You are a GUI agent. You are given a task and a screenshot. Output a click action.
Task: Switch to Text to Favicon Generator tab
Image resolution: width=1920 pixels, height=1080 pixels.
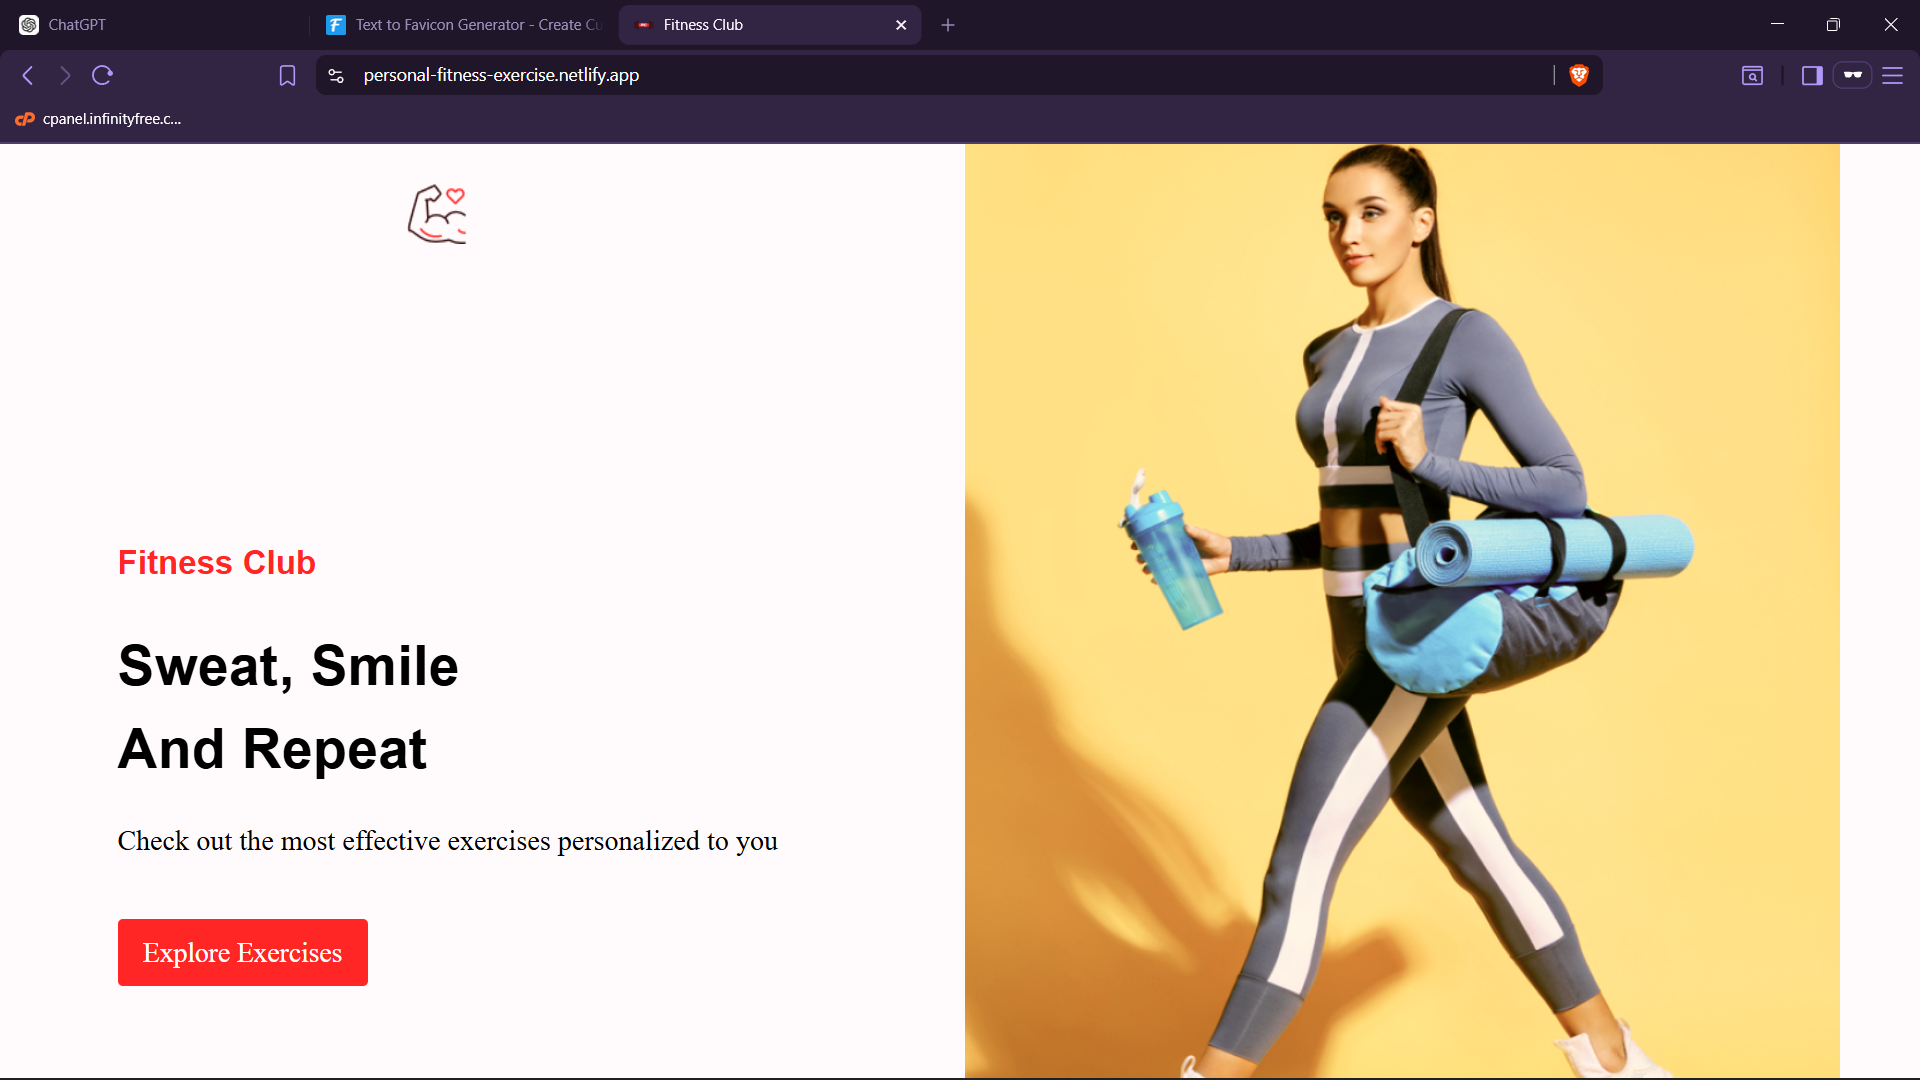(465, 25)
